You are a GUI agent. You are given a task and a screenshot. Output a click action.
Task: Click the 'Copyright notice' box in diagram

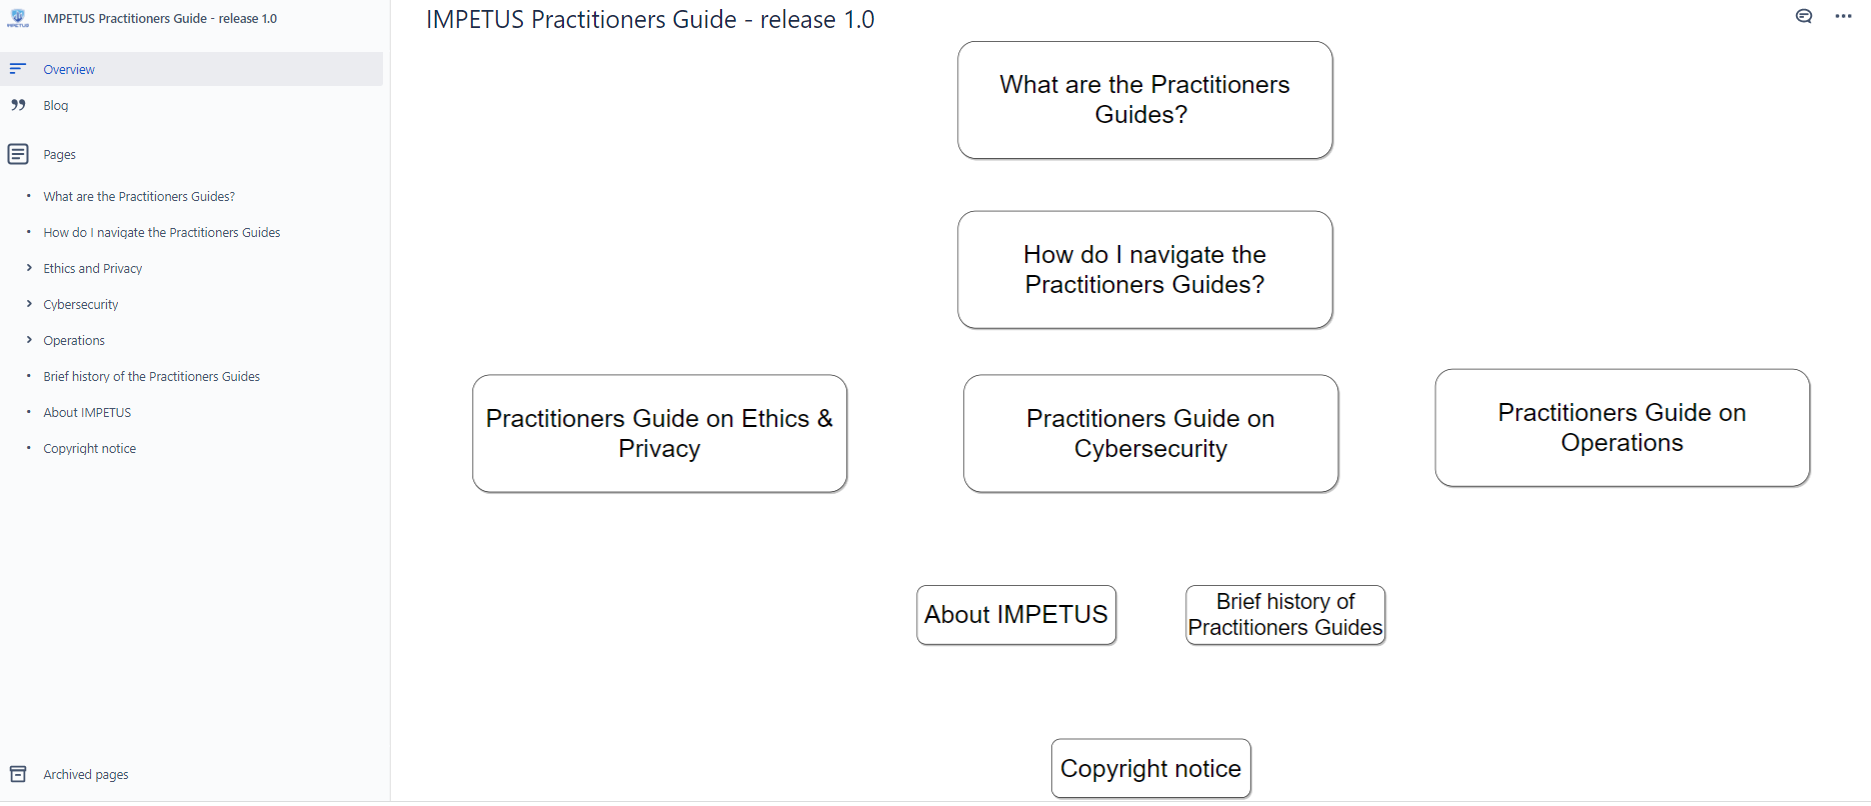click(x=1151, y=768)
